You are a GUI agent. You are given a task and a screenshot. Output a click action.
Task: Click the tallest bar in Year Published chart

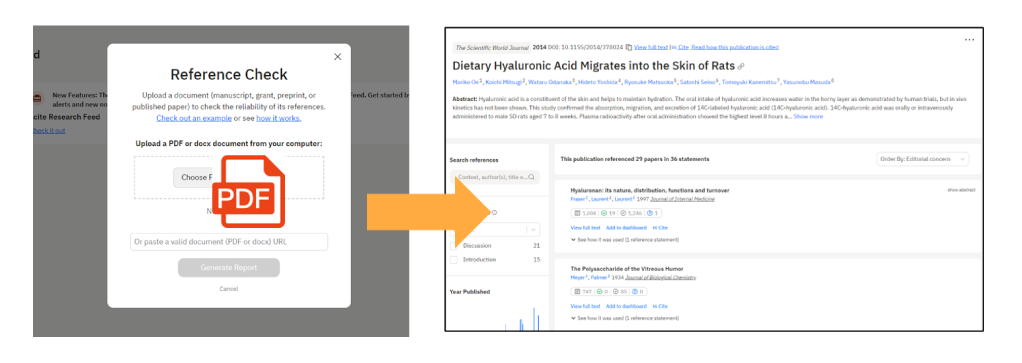[534, 319]
